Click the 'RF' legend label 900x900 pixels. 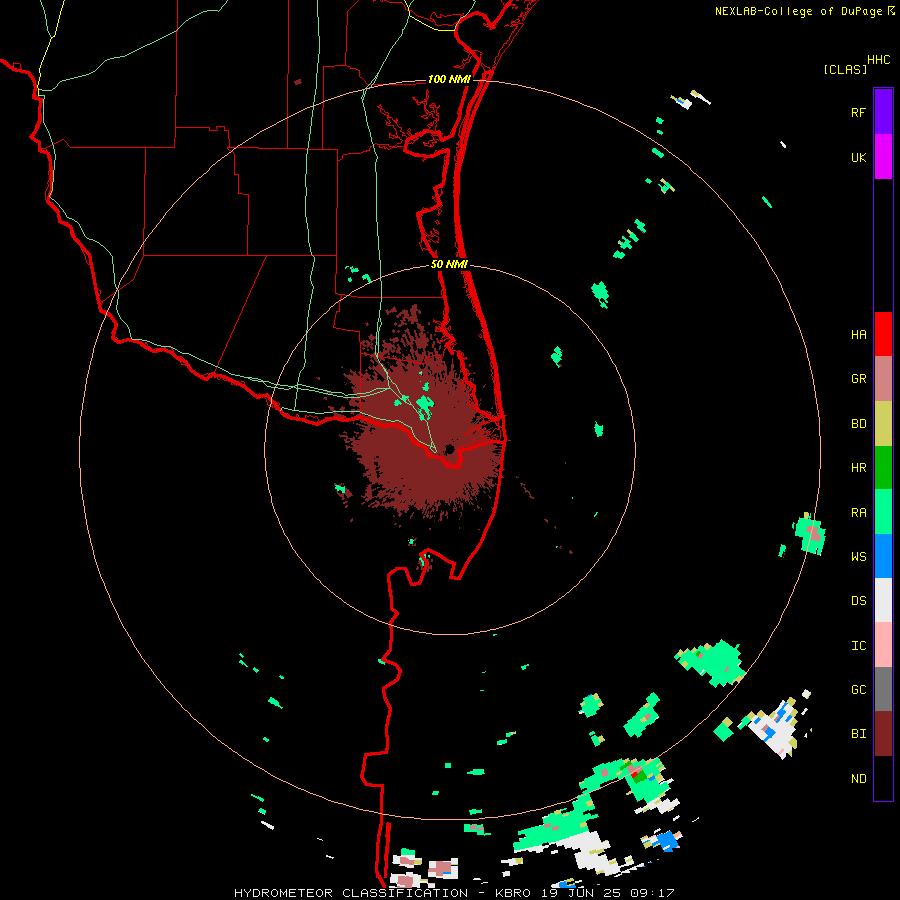pyautogui.click(x=858, y=112)
